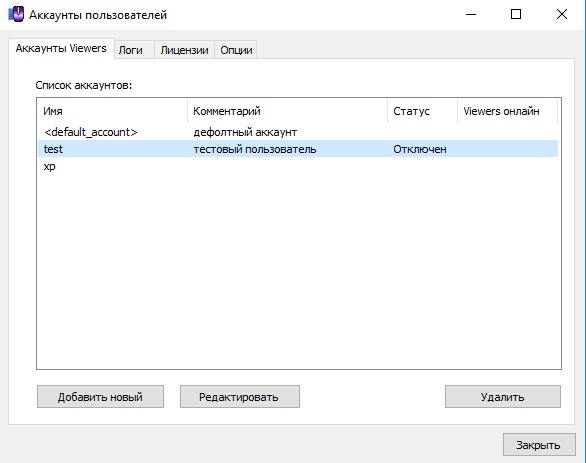Minimize the Аккаунты пользователей window
The height and width of the screenshot is (463, 586).
471,15
